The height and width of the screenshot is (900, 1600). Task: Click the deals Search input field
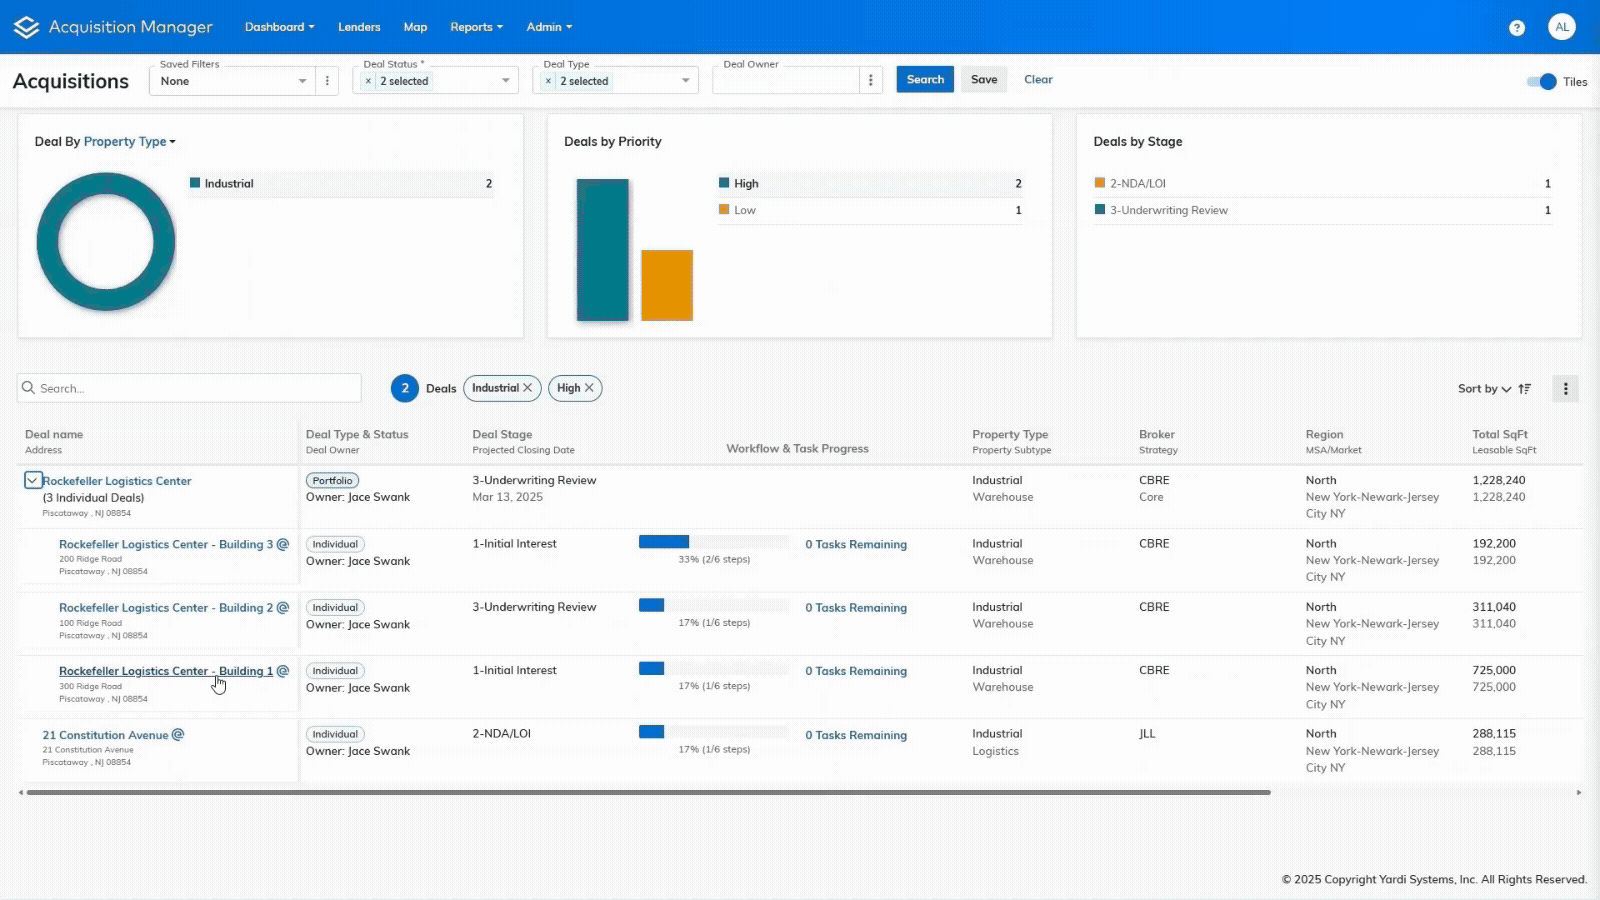coord(190,388)
